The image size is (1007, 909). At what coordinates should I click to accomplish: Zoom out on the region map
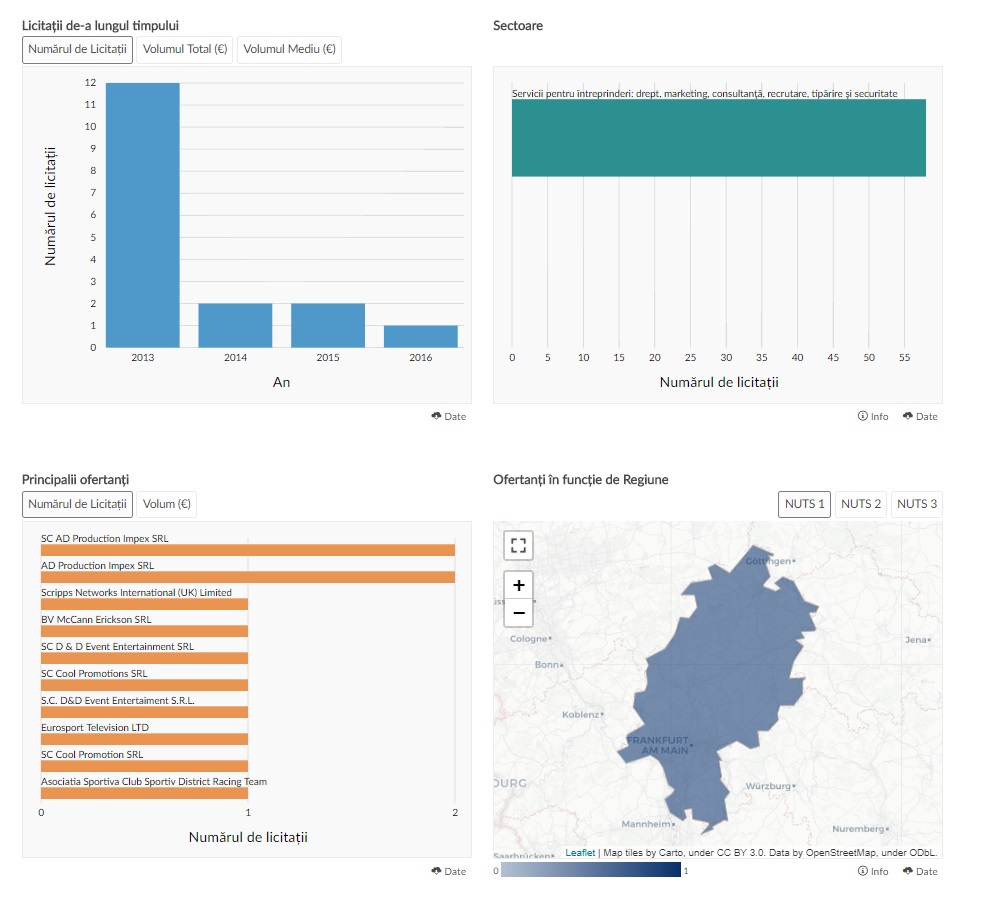(518, 613)
